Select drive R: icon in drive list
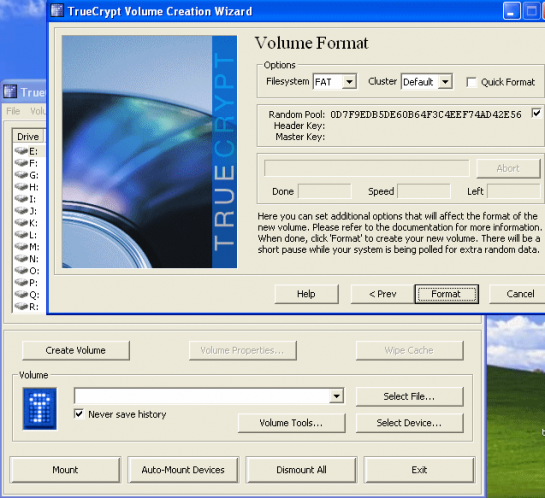This screenshot has width=545, height=498. point(21,306)
